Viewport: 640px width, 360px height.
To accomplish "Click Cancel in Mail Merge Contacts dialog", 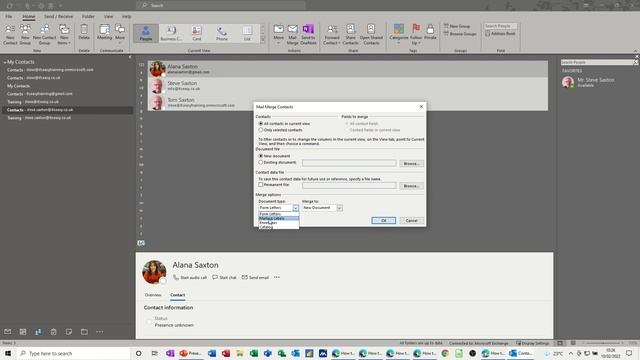I will click(411, 220).
